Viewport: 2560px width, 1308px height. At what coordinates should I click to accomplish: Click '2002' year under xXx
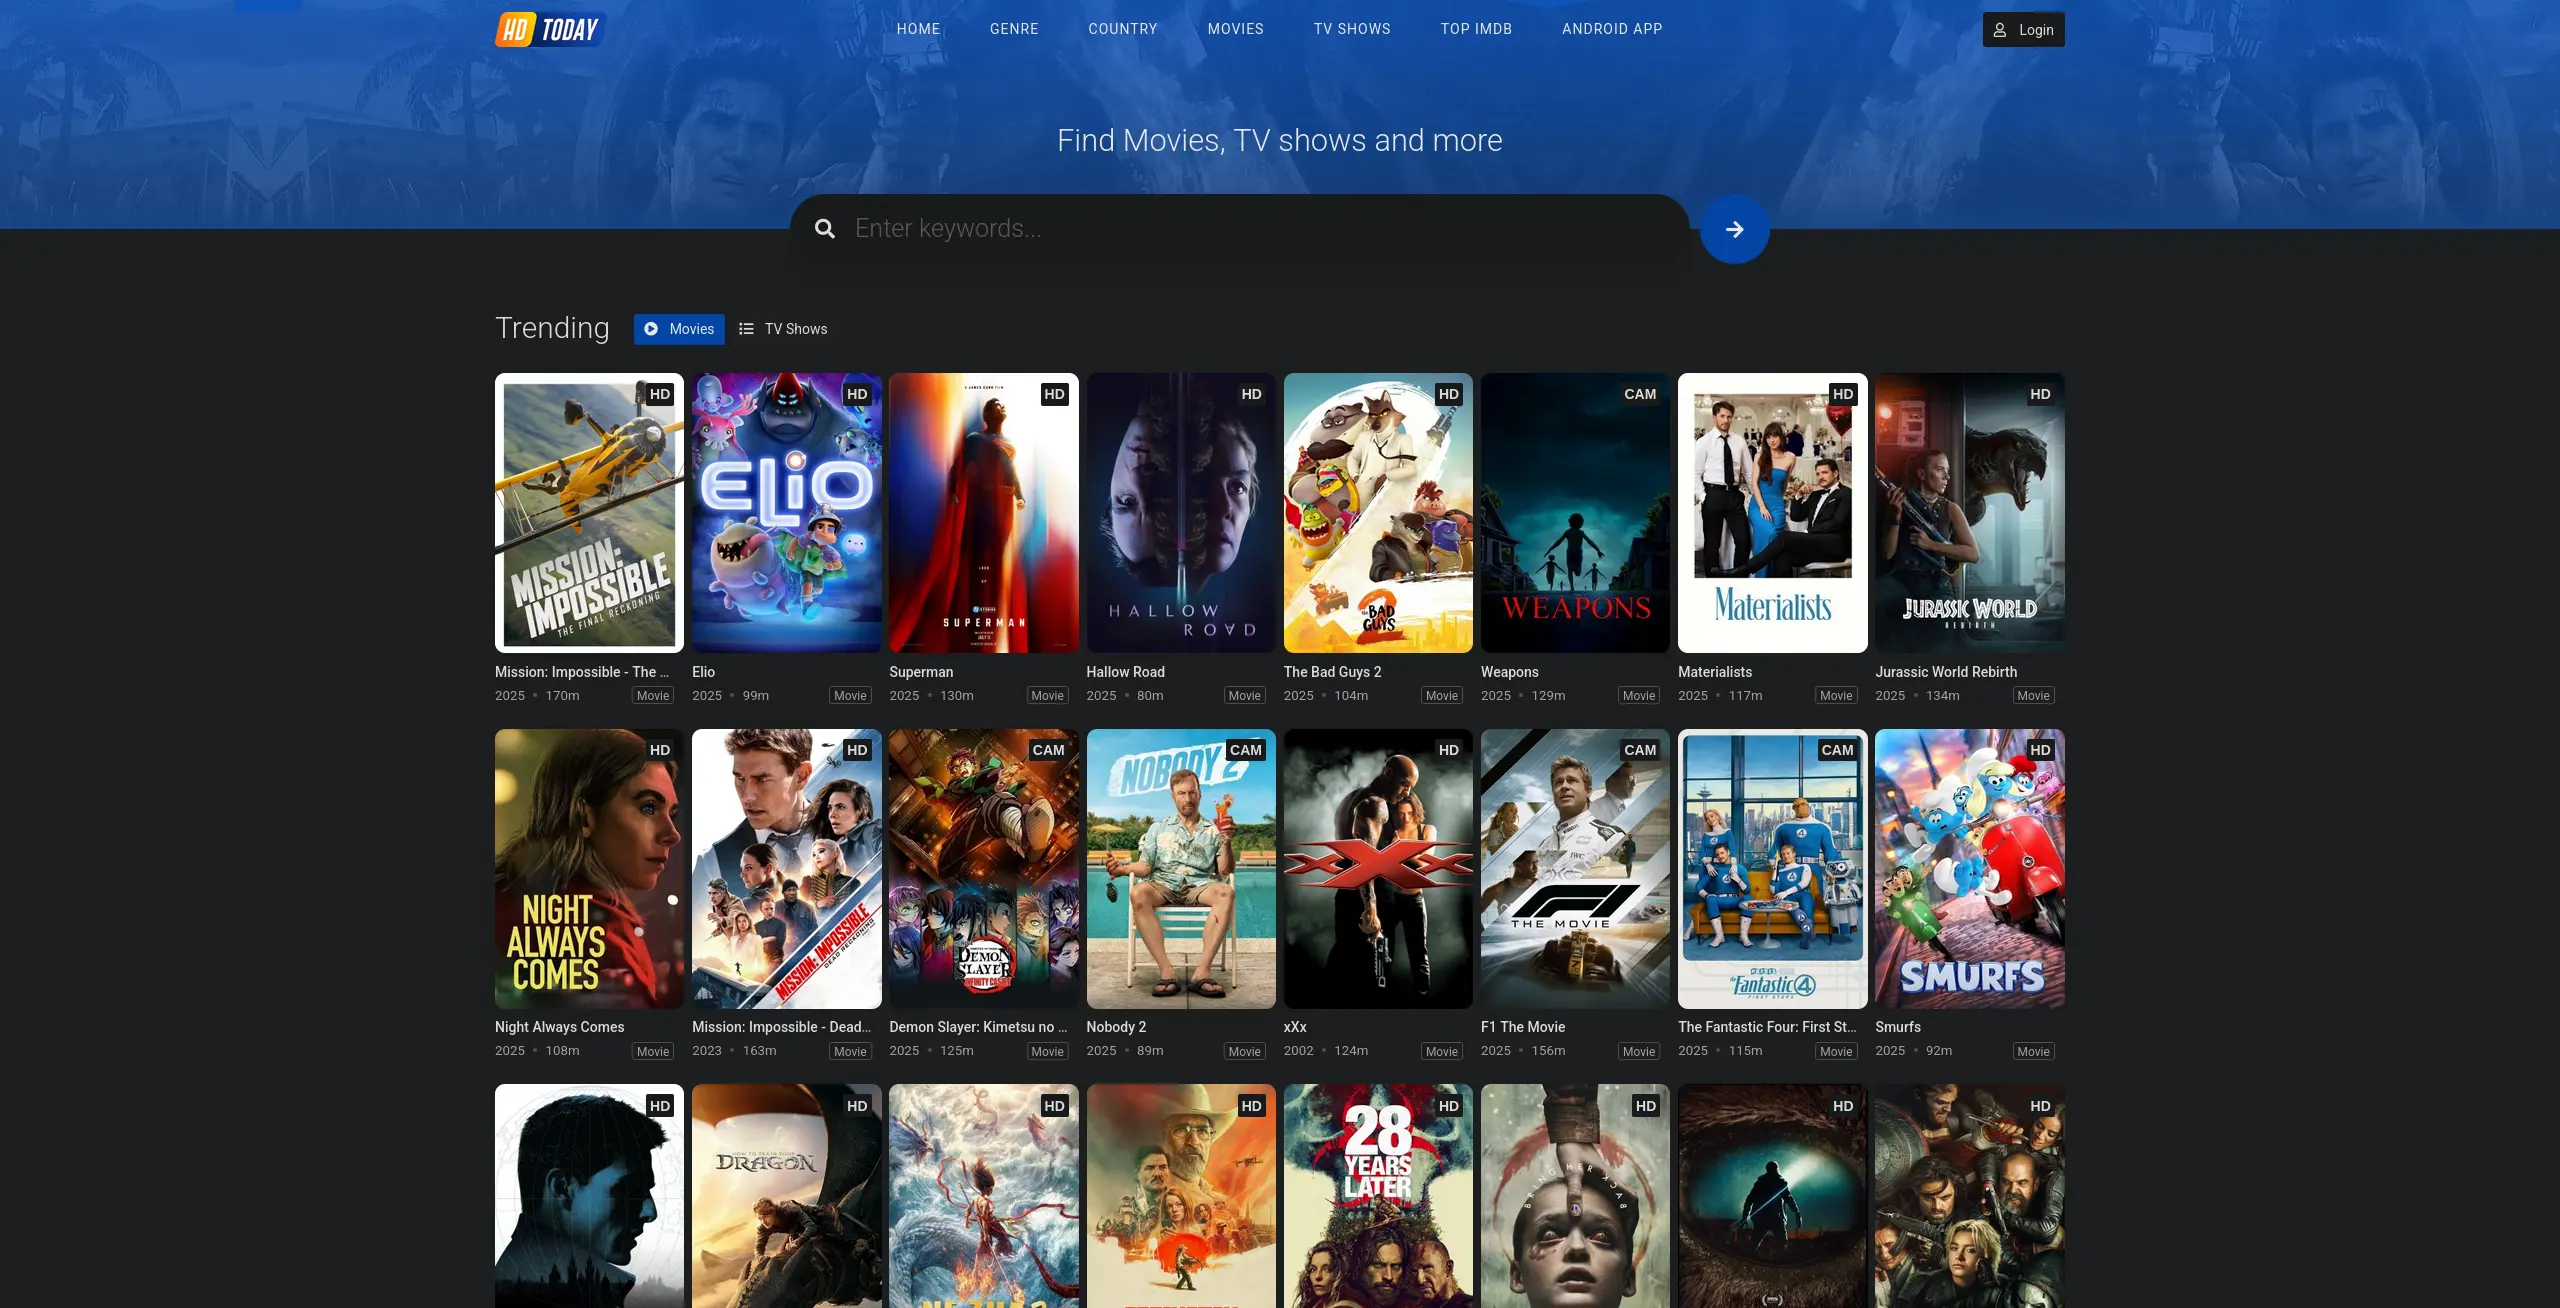pyautogui.click(x=1299, y=1051)
